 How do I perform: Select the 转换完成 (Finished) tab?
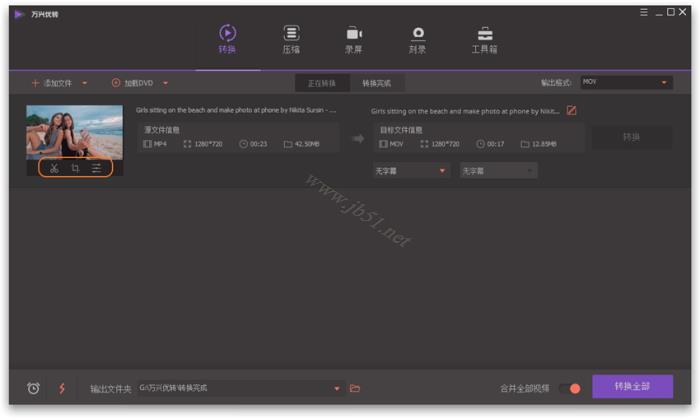(x=377, y=84)
